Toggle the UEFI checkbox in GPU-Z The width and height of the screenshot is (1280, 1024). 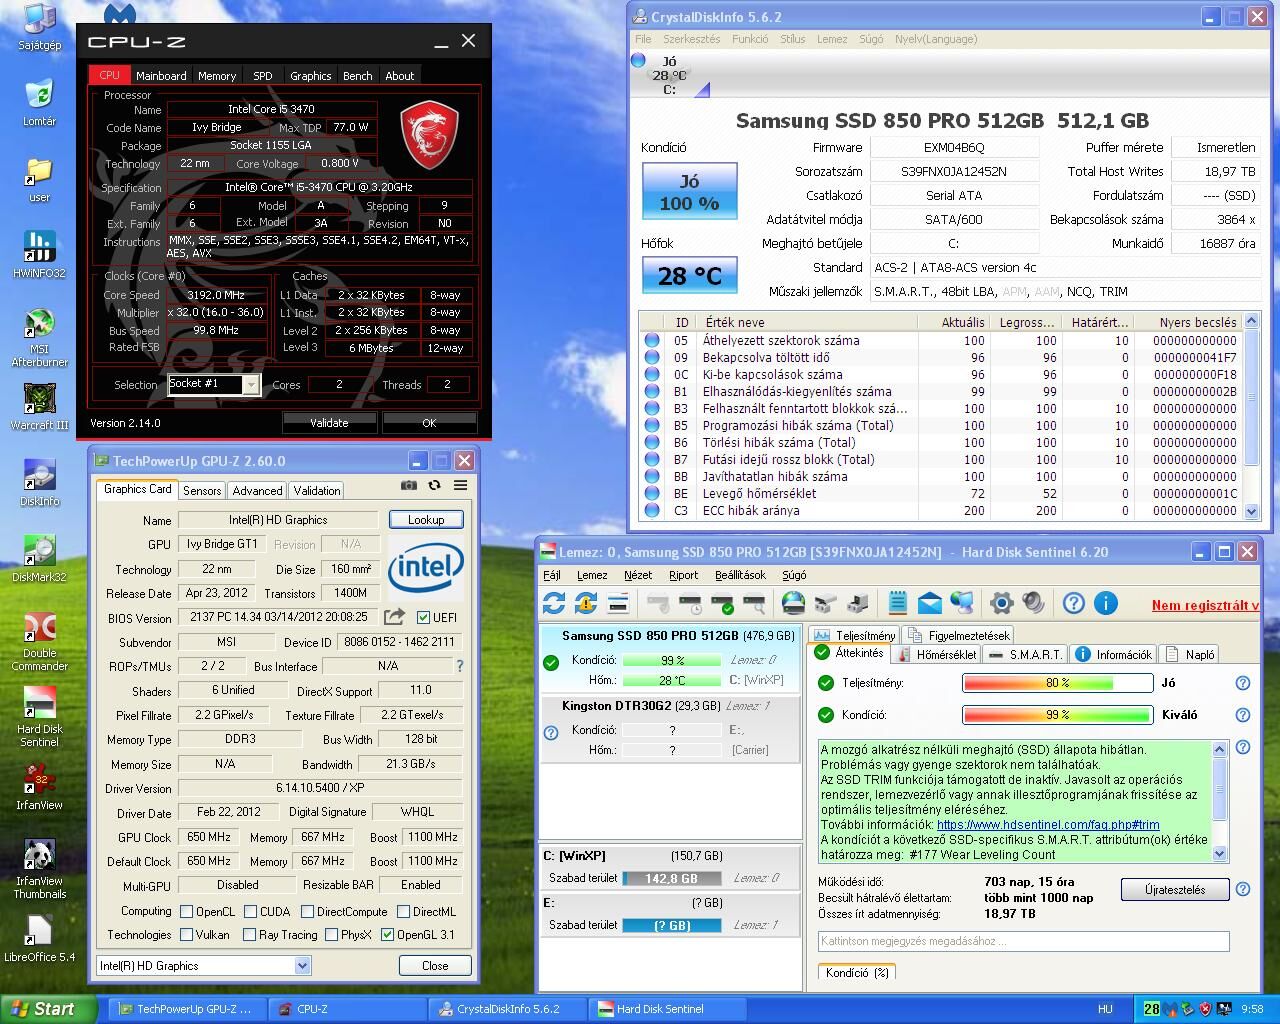click(423, 617)
